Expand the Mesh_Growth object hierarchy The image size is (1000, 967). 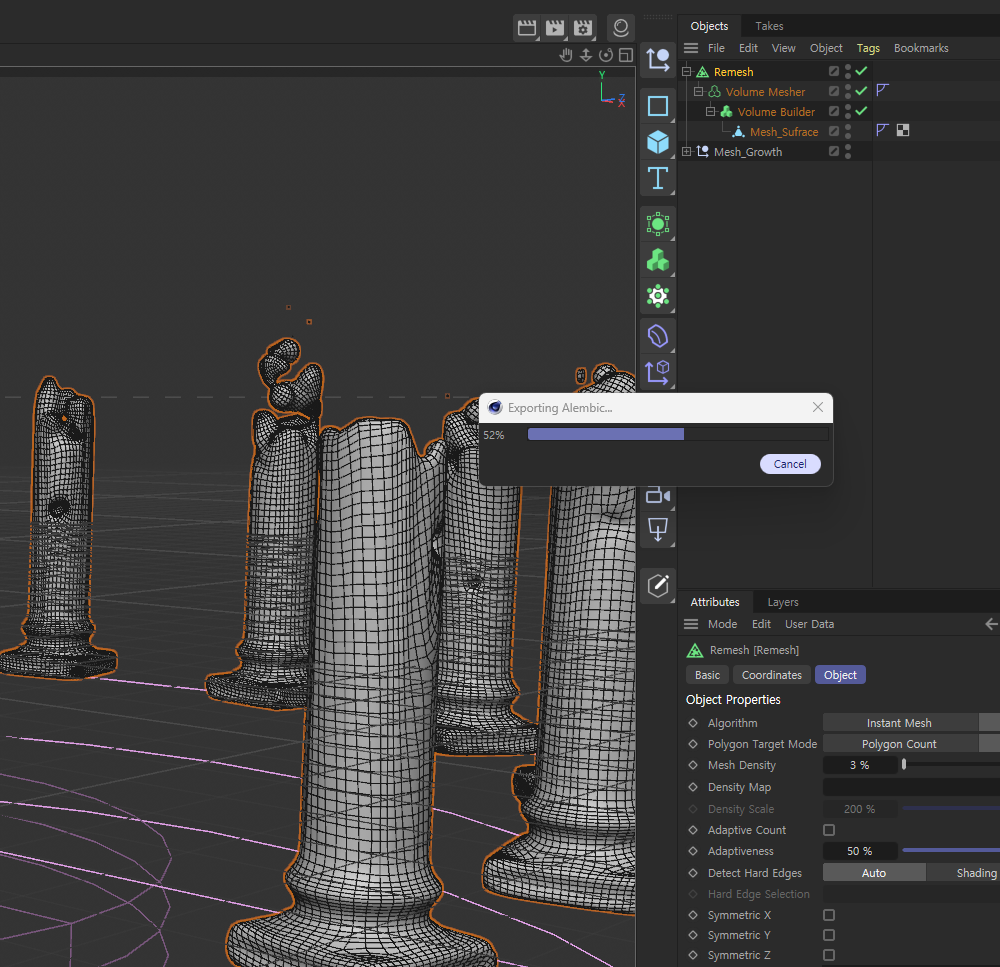(x=687, y=152)
